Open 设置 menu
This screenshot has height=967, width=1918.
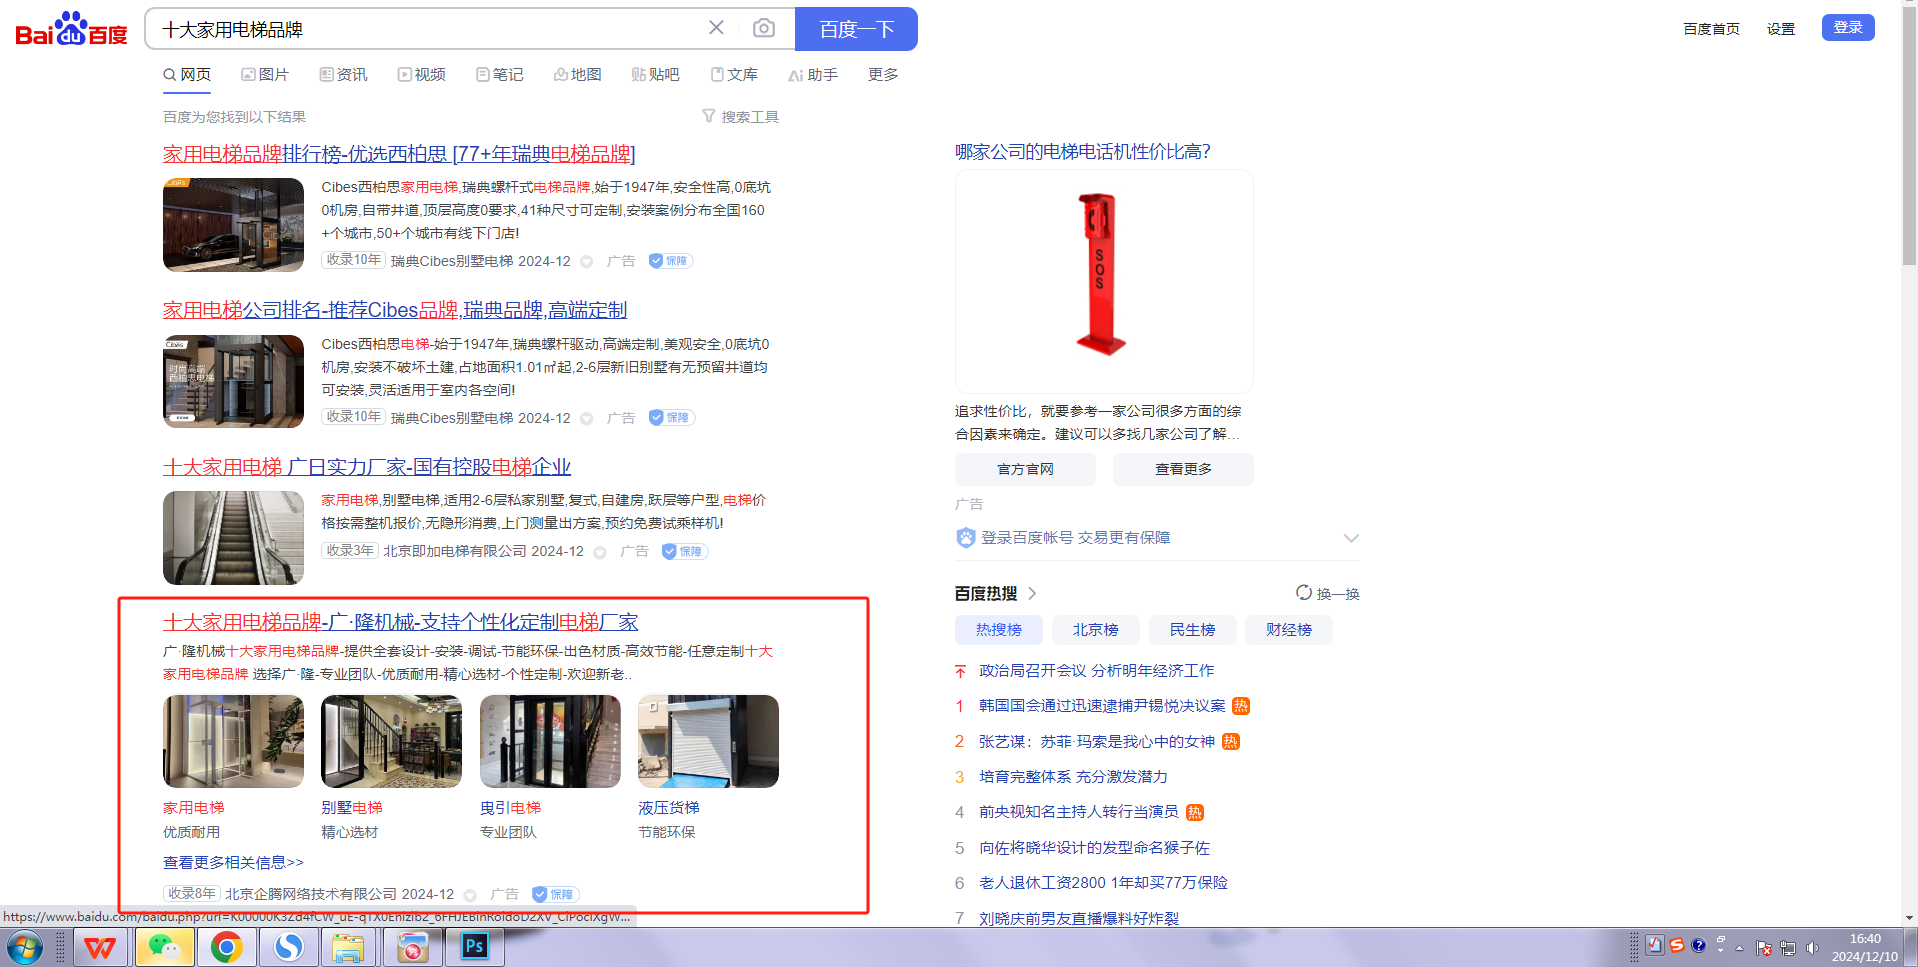(1780, 29)
